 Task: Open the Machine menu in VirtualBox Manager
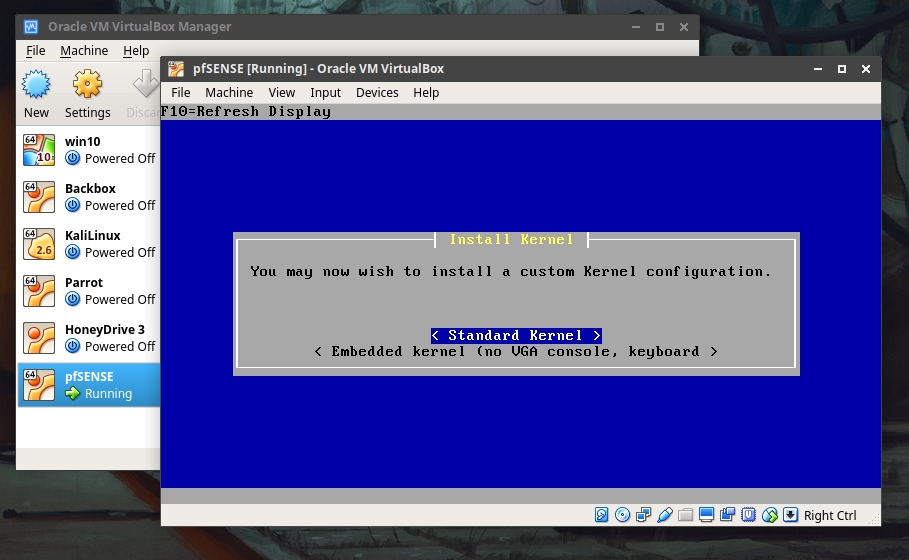tap(84, 51)
